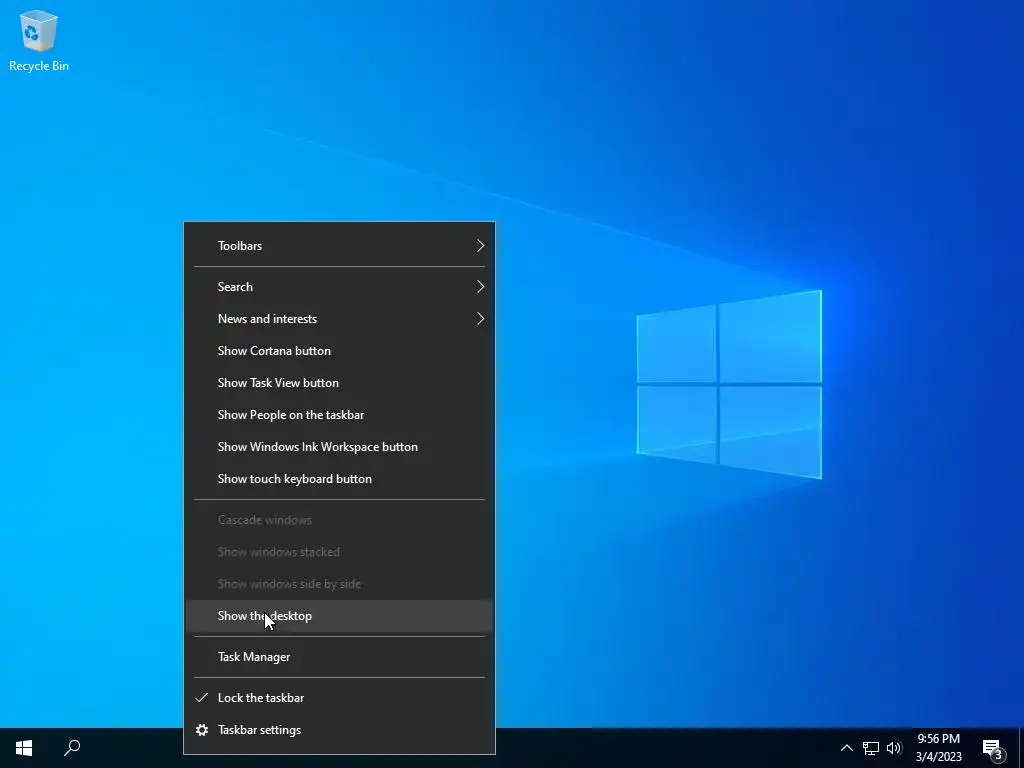Open Taskbar settings
1024x768 pixels.
[340, 729]
